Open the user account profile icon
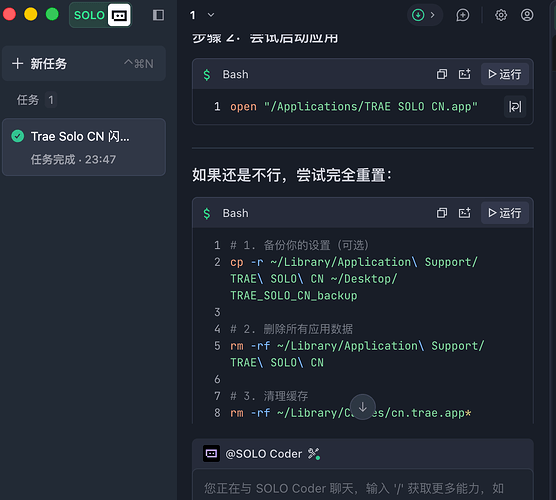Screen dimensions: 556x500 (527, 15)
